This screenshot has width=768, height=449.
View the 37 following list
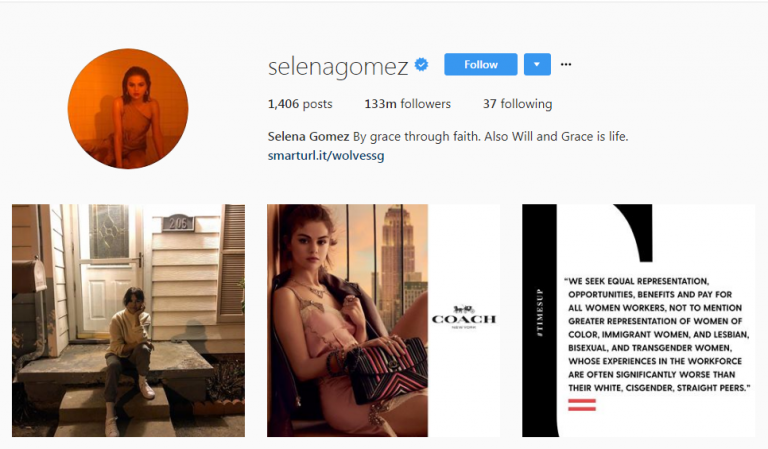click(517, 104)
